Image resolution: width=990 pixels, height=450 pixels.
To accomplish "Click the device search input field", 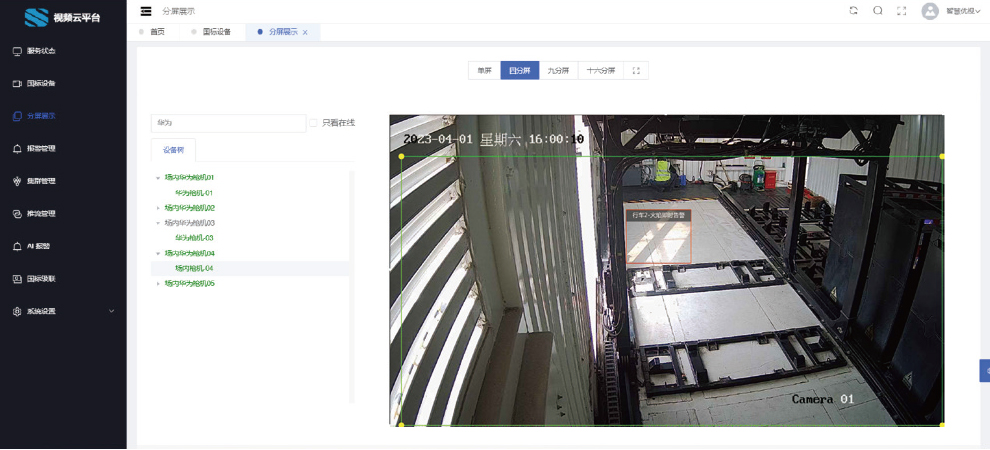I will pos(228,123).
